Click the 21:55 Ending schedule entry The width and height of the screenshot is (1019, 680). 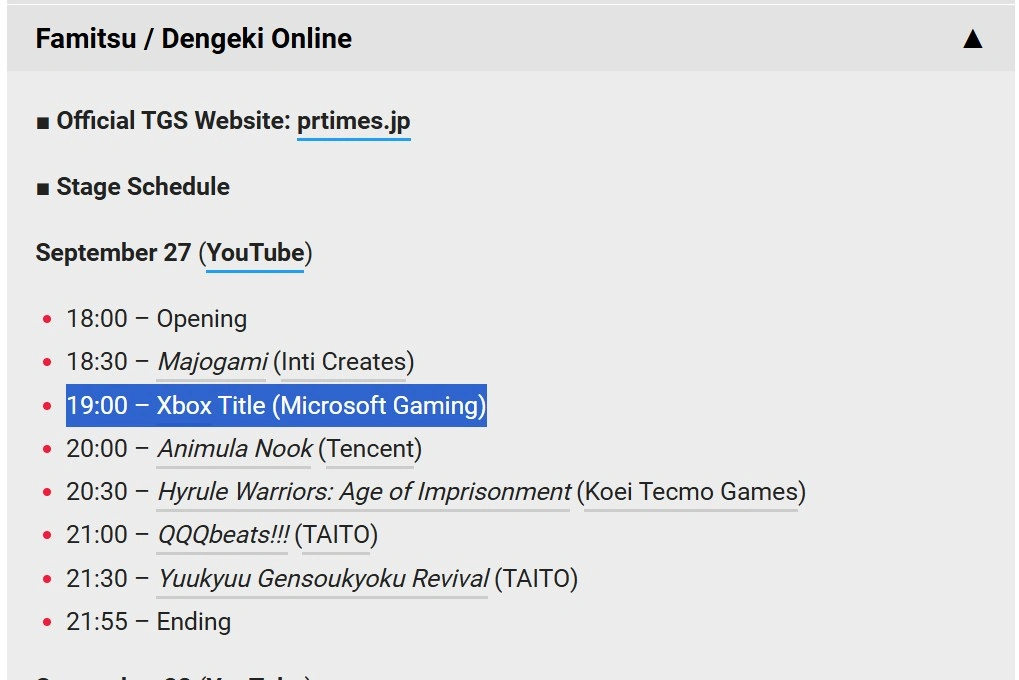point(148,621)
